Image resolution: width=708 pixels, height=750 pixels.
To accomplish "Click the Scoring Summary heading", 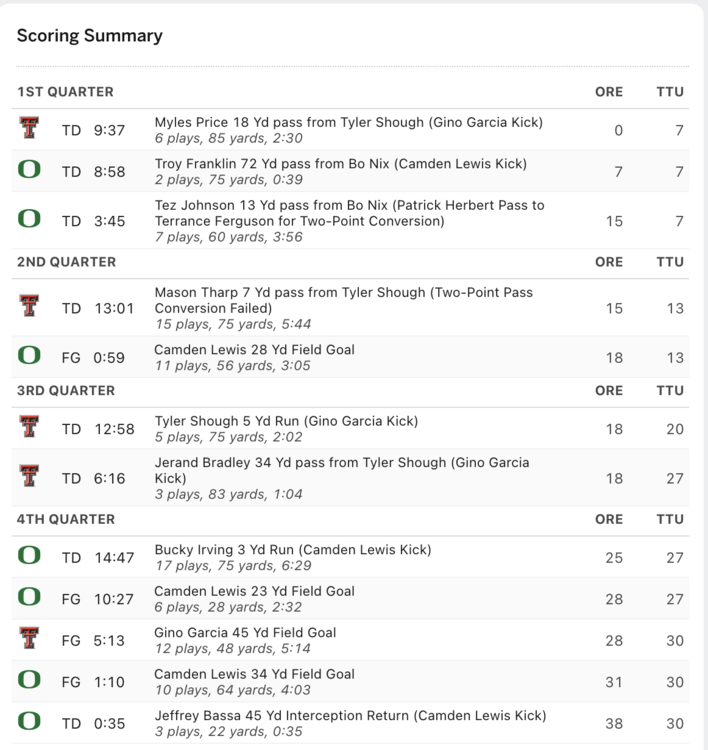I will tap(89, 36).
